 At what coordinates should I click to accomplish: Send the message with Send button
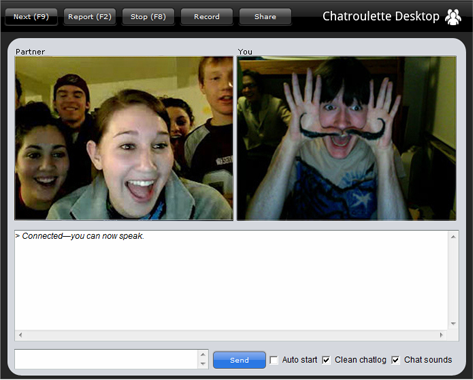point(239,360)
